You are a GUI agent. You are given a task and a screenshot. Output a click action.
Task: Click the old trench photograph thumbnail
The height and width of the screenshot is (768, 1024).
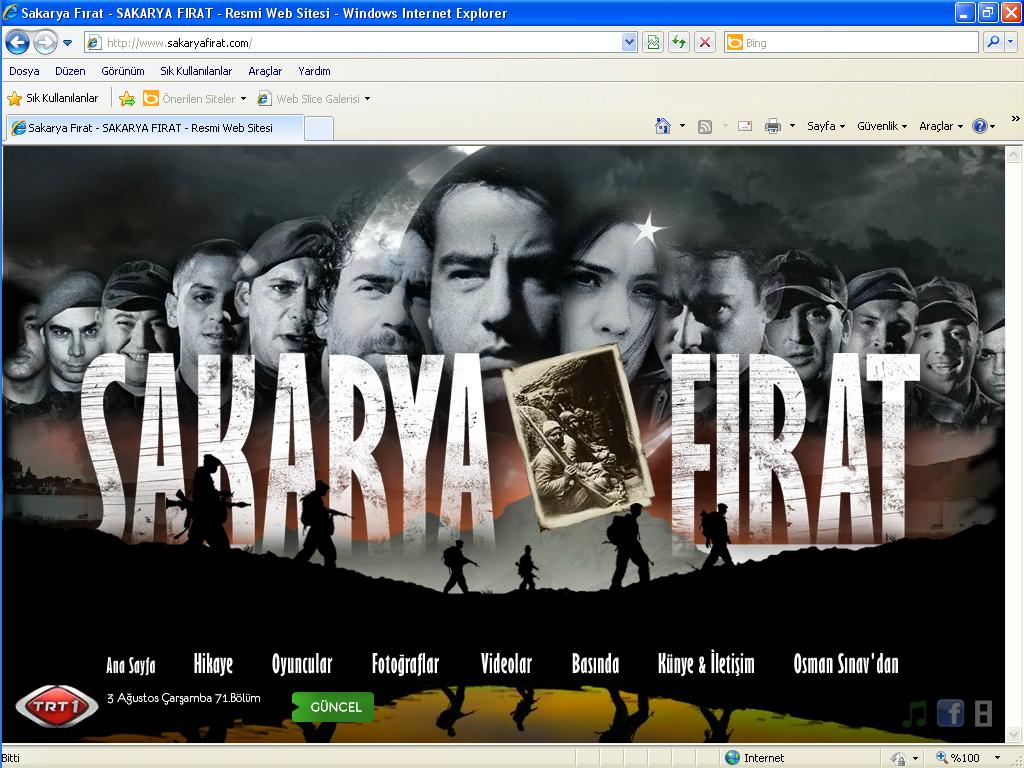pos(578,437)
